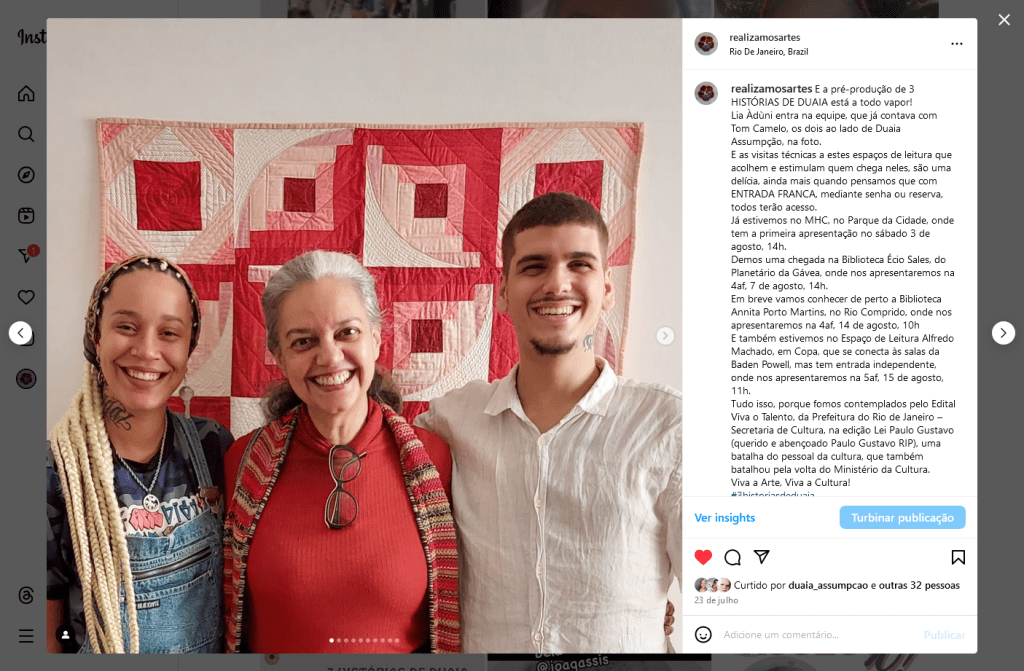1024x671 pixels.
Task: Click the comment bubble icon
Action: [x=733, y=557]
